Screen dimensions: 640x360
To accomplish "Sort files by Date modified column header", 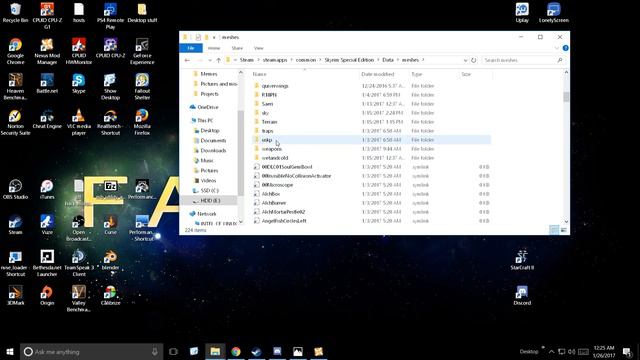I will click(x=378, y=74).
